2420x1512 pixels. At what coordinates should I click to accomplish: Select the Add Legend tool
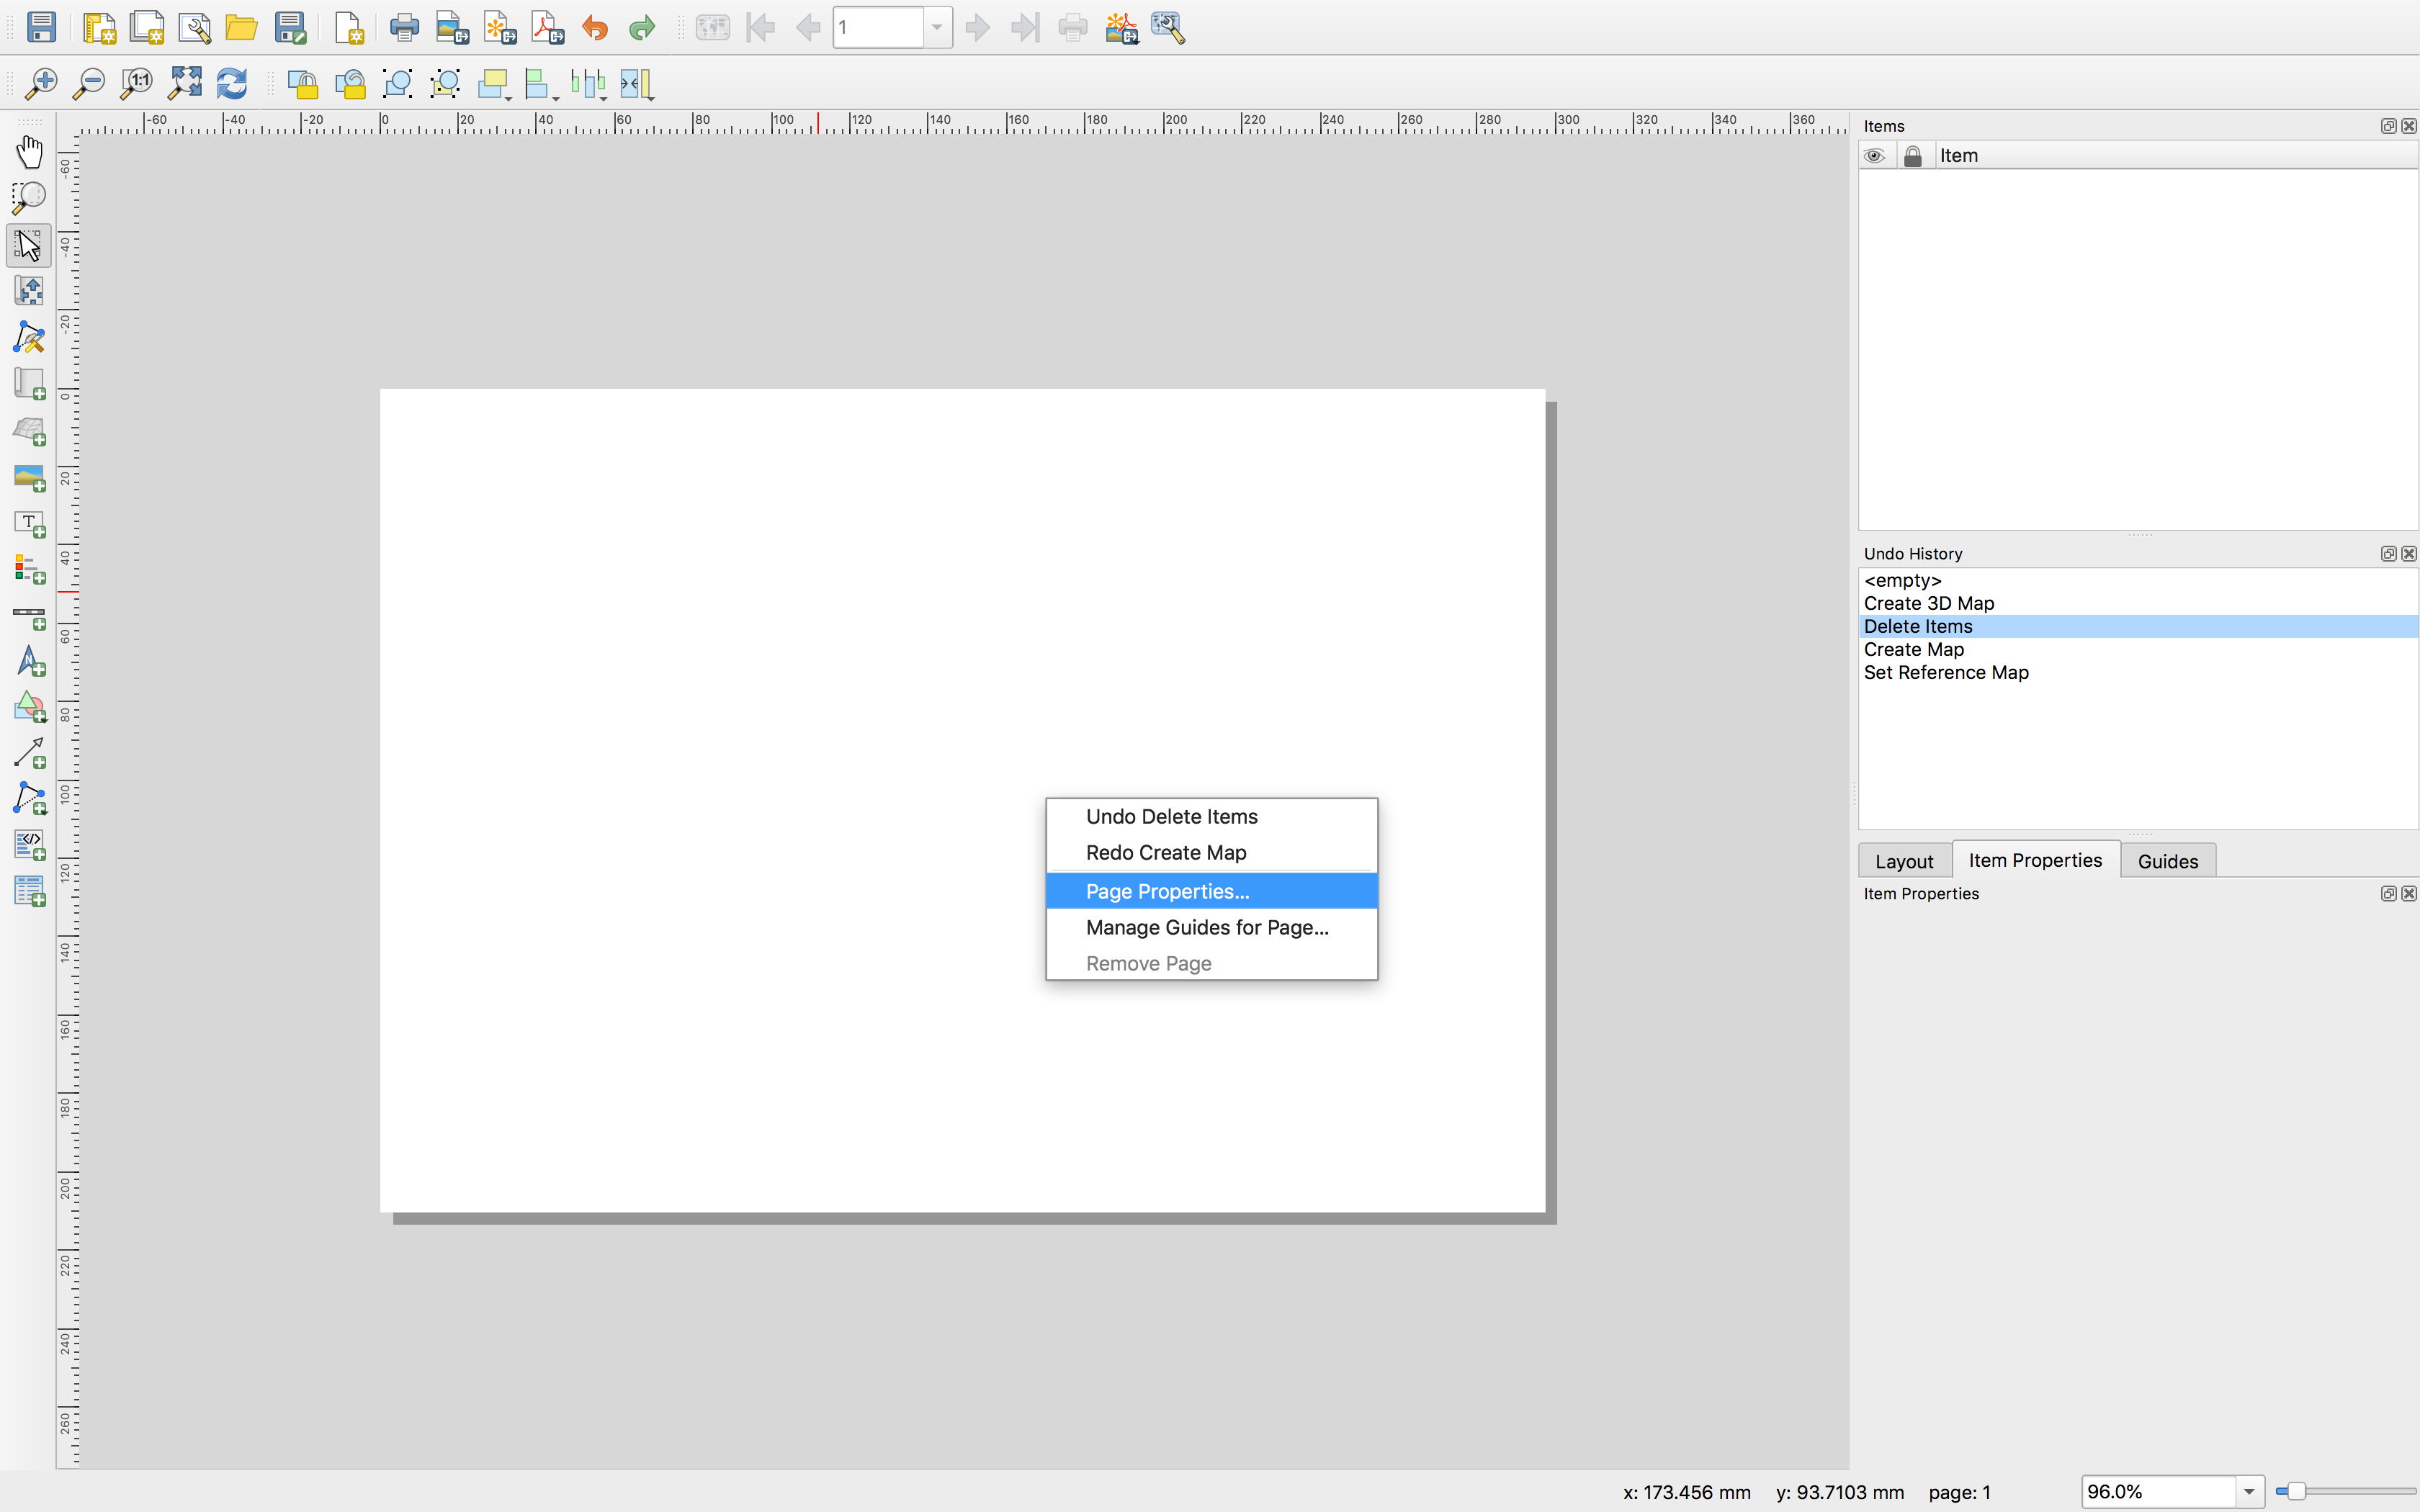(x=29, y=568)
